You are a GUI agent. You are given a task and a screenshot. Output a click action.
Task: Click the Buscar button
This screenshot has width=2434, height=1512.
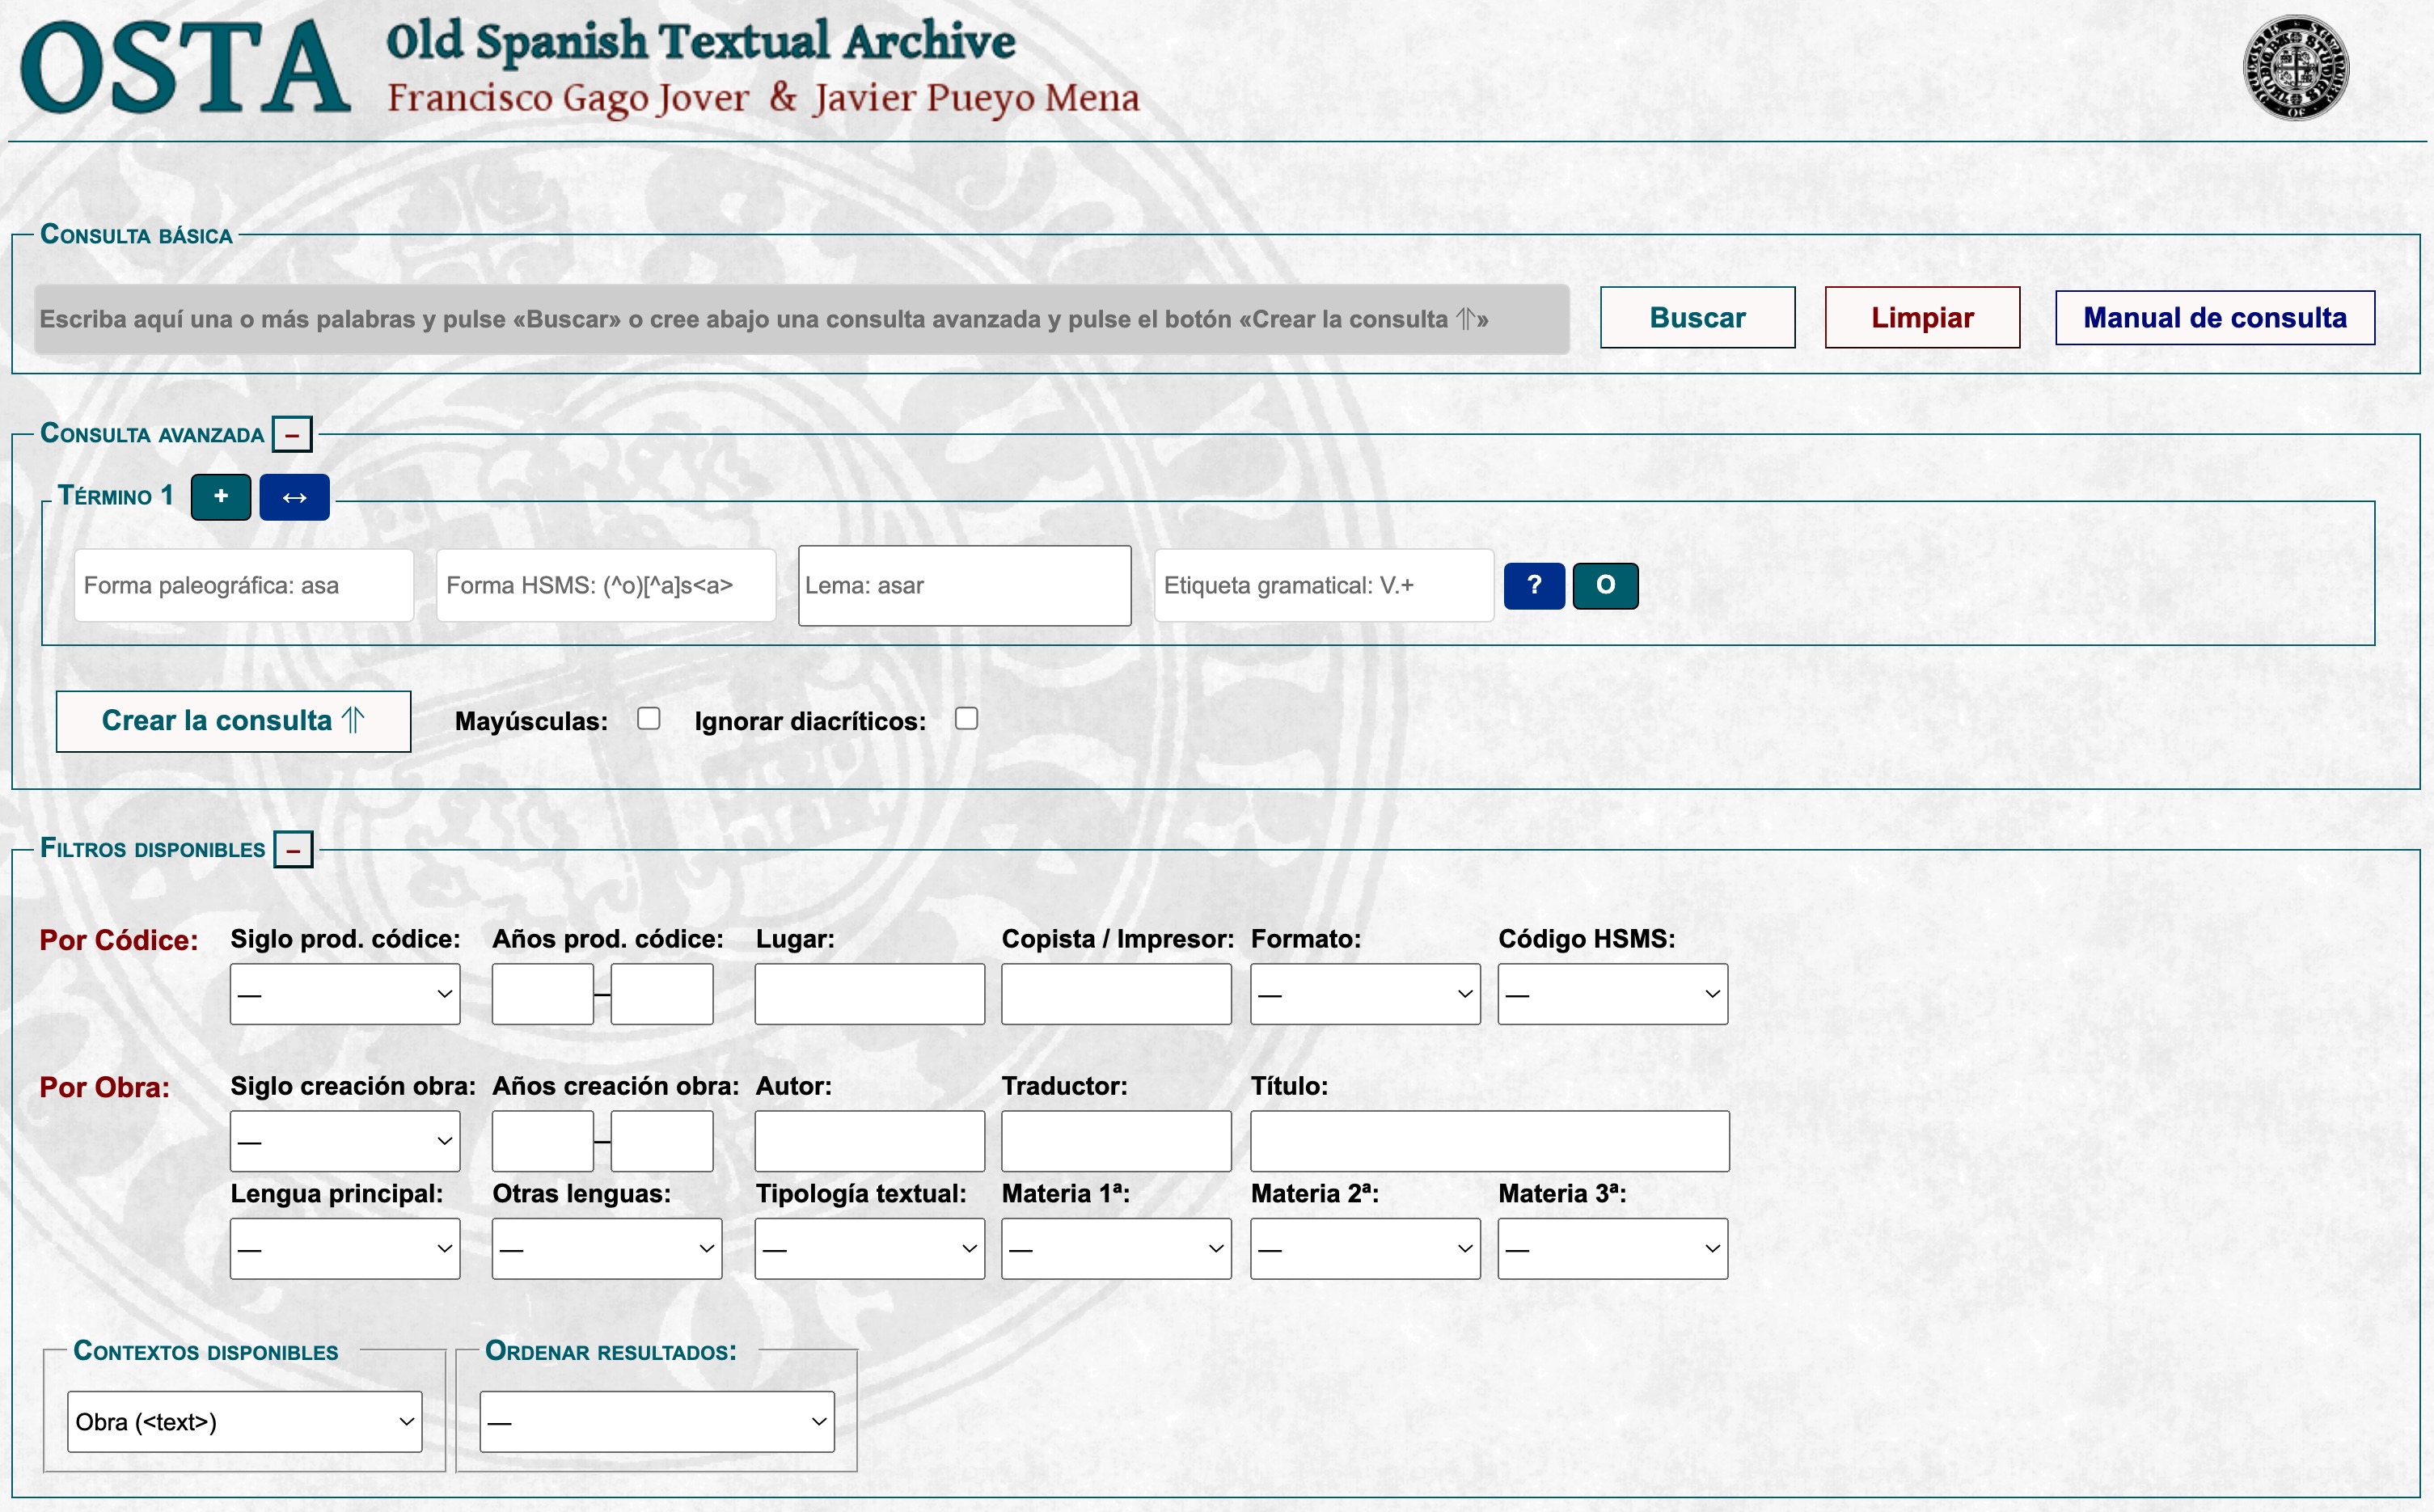coord(1697,318)
